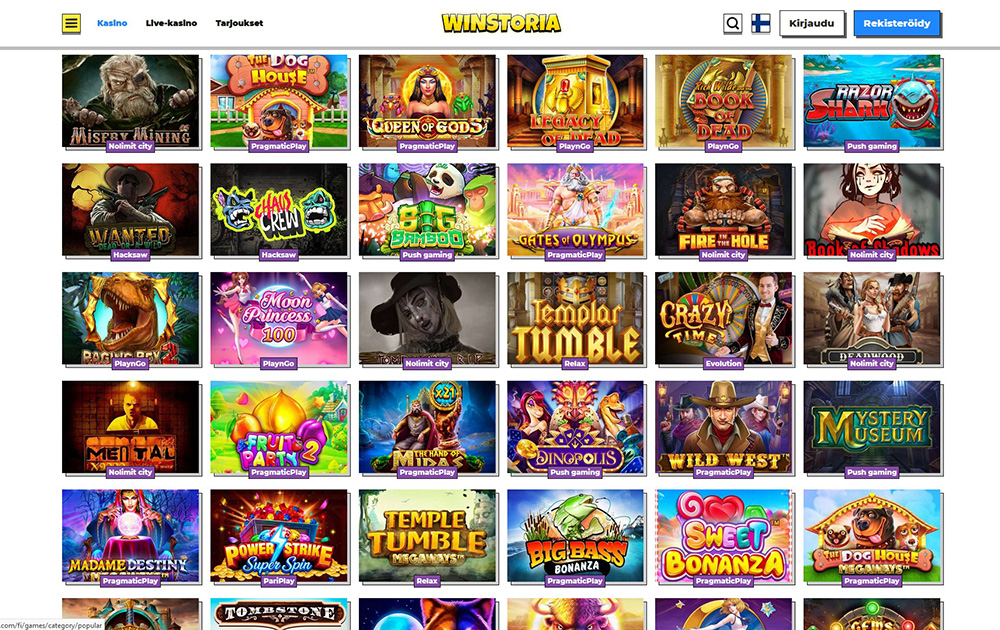Open the Moon Princess 100 game
The image size is (1000, 630).
click(279, 319)
